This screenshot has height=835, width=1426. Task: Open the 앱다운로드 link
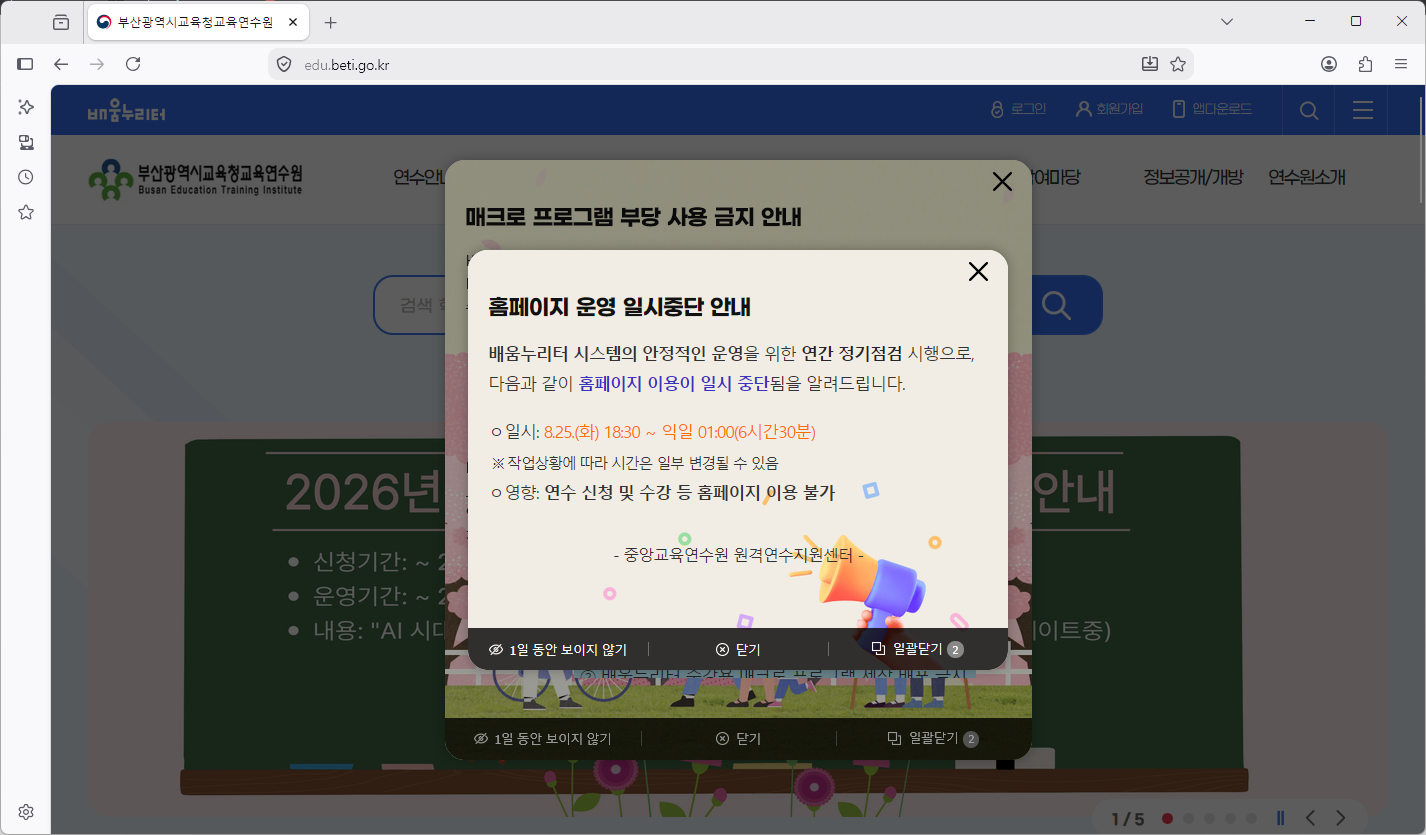click(x=1212, y=109)
